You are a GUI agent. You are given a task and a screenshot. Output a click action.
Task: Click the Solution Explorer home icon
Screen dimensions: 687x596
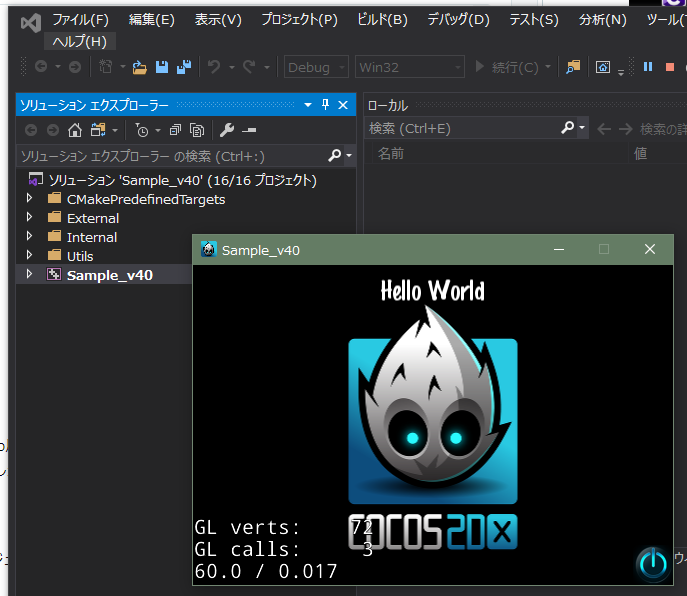coord(74,130)
